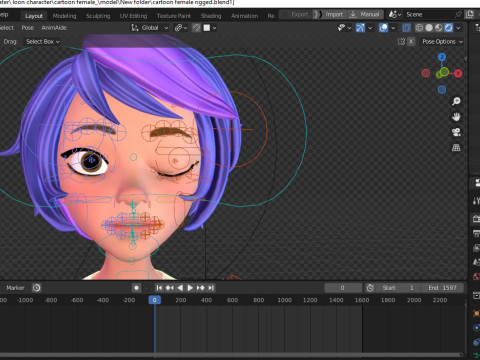The image size is (480, 360).
Task: Toggle show overlays button
Action: tap(383, 28)
